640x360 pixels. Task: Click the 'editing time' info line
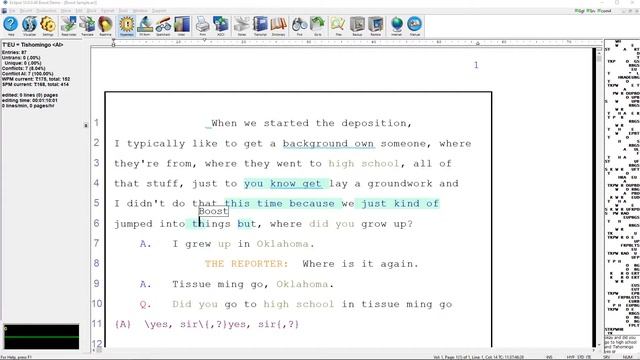point(30,100)
